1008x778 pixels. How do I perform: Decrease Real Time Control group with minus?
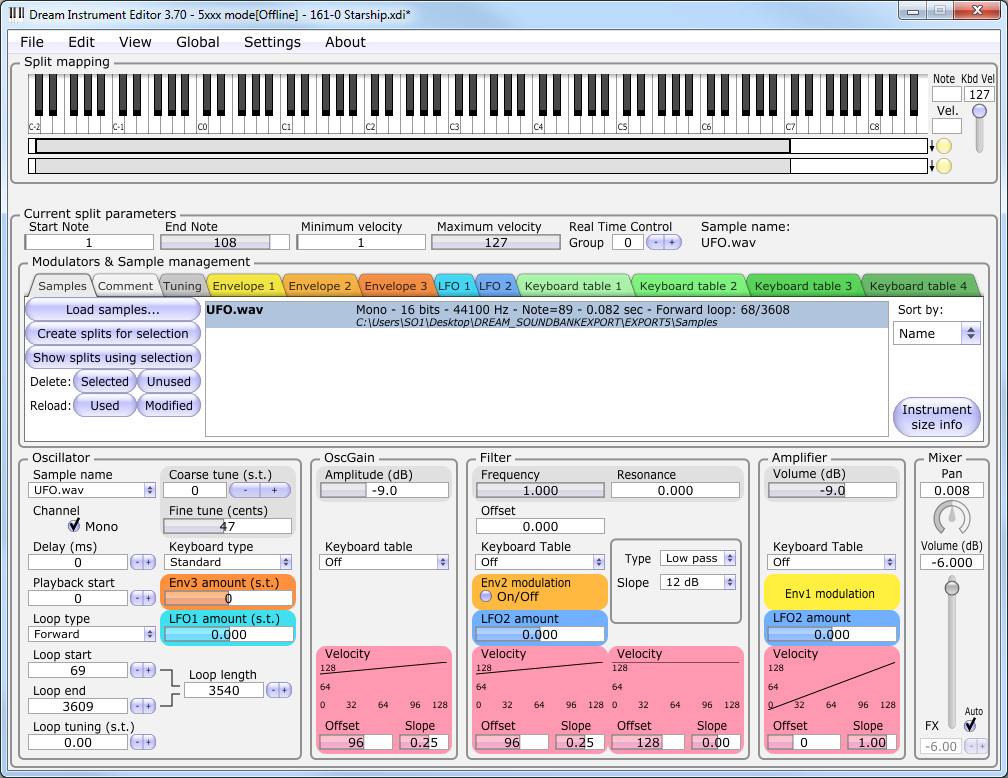[x=656, y=242]
